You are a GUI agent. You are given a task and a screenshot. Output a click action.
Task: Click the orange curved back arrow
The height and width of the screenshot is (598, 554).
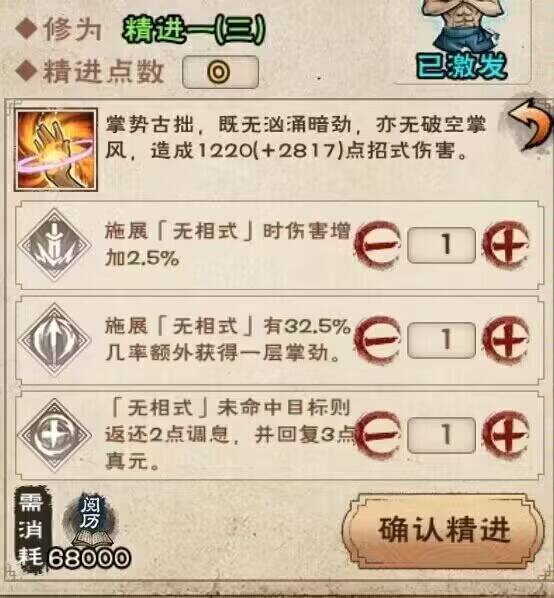[532, 124]
